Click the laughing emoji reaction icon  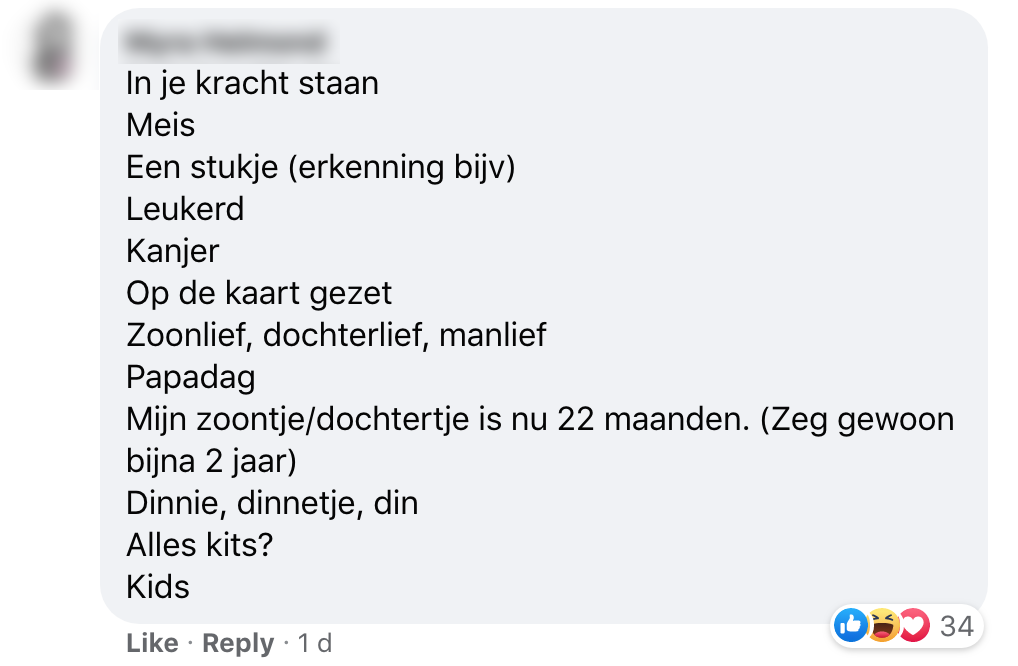(x=882, y=626)
